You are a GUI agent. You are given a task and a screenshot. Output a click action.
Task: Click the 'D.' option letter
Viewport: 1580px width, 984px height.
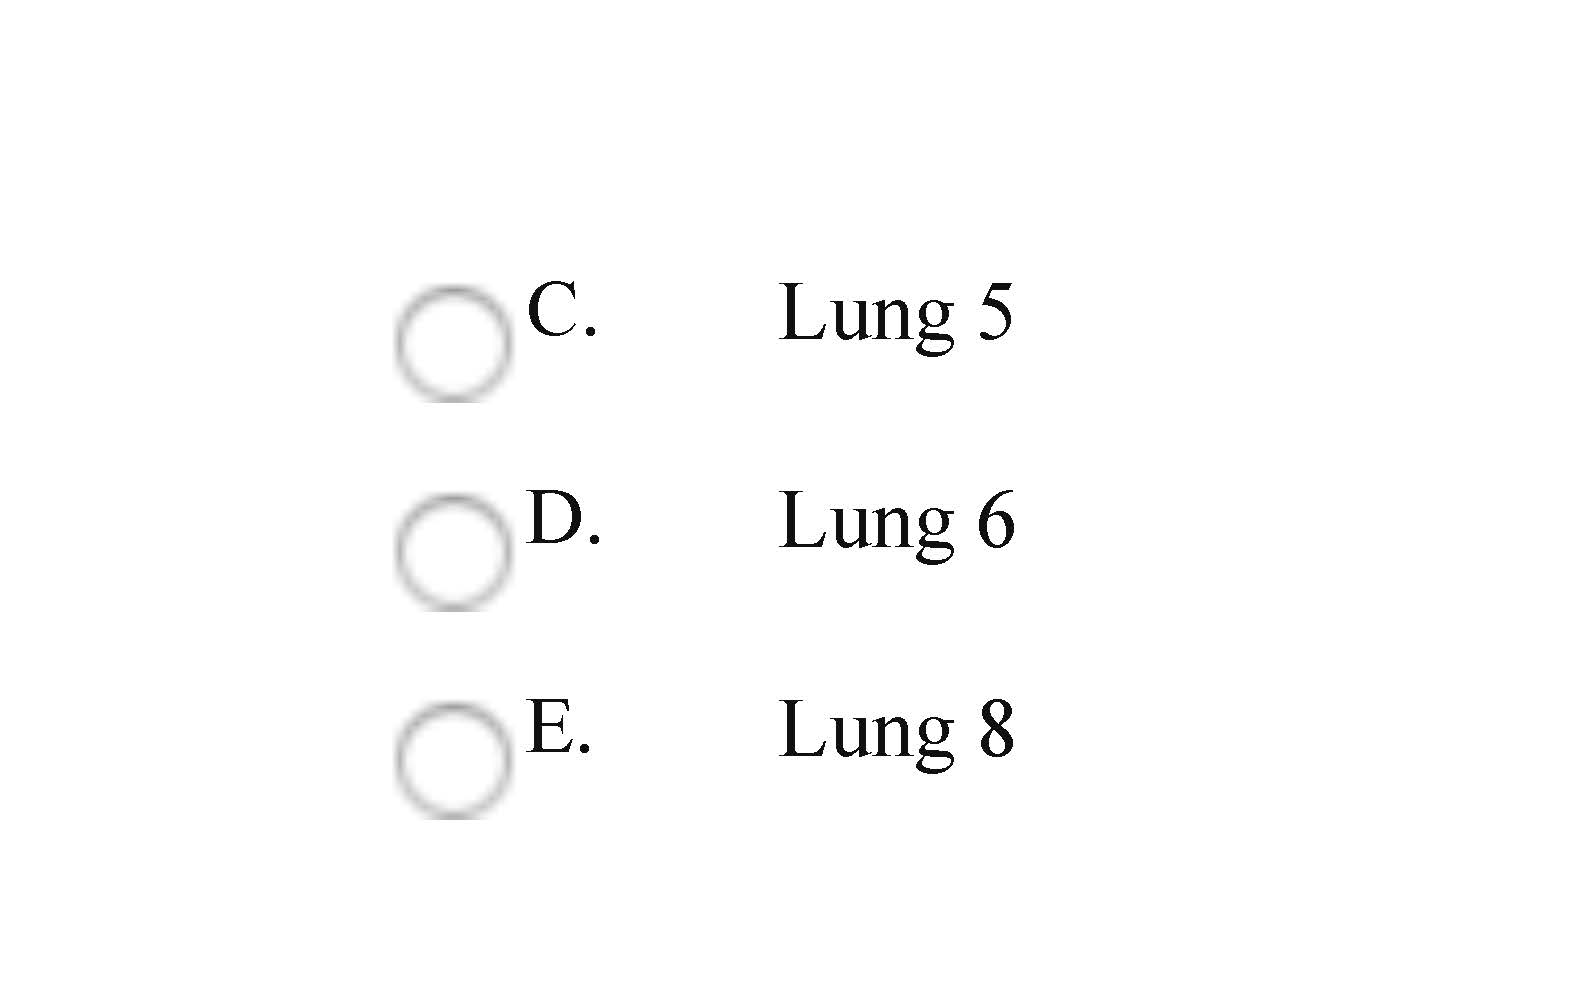563,518
